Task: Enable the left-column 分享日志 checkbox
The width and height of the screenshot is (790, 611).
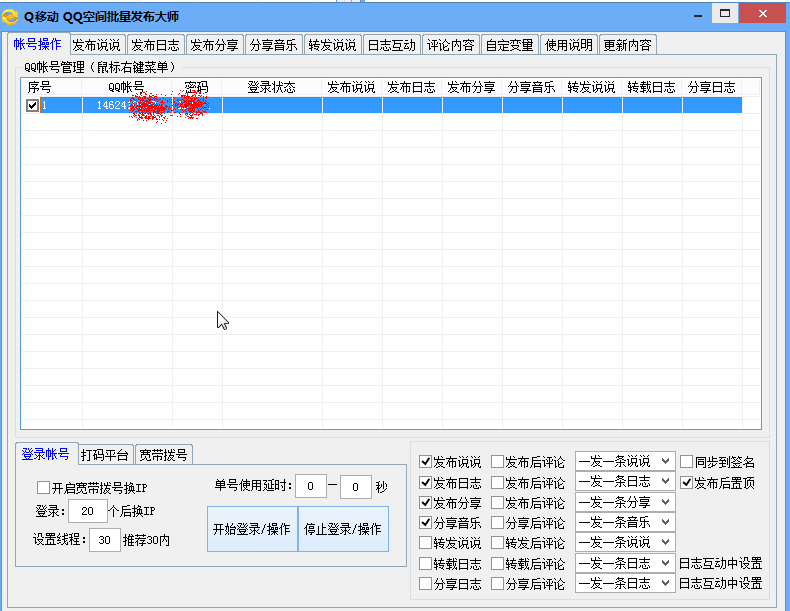Action: tap(425, 584)
